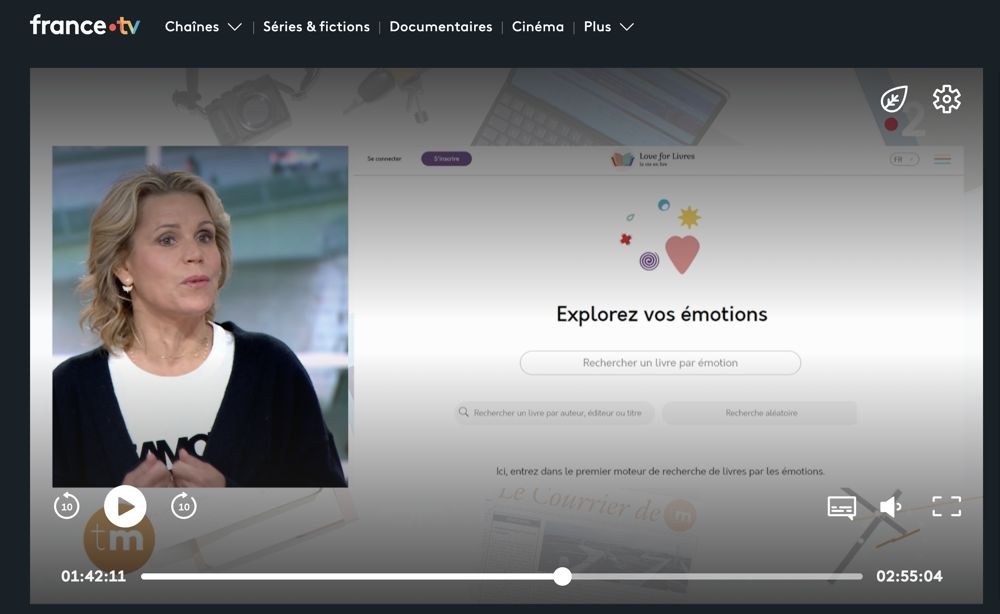Click 'Rechercher un livre par émotion' field
Viewport: 1000px width, 614px height.
[660, 363]
